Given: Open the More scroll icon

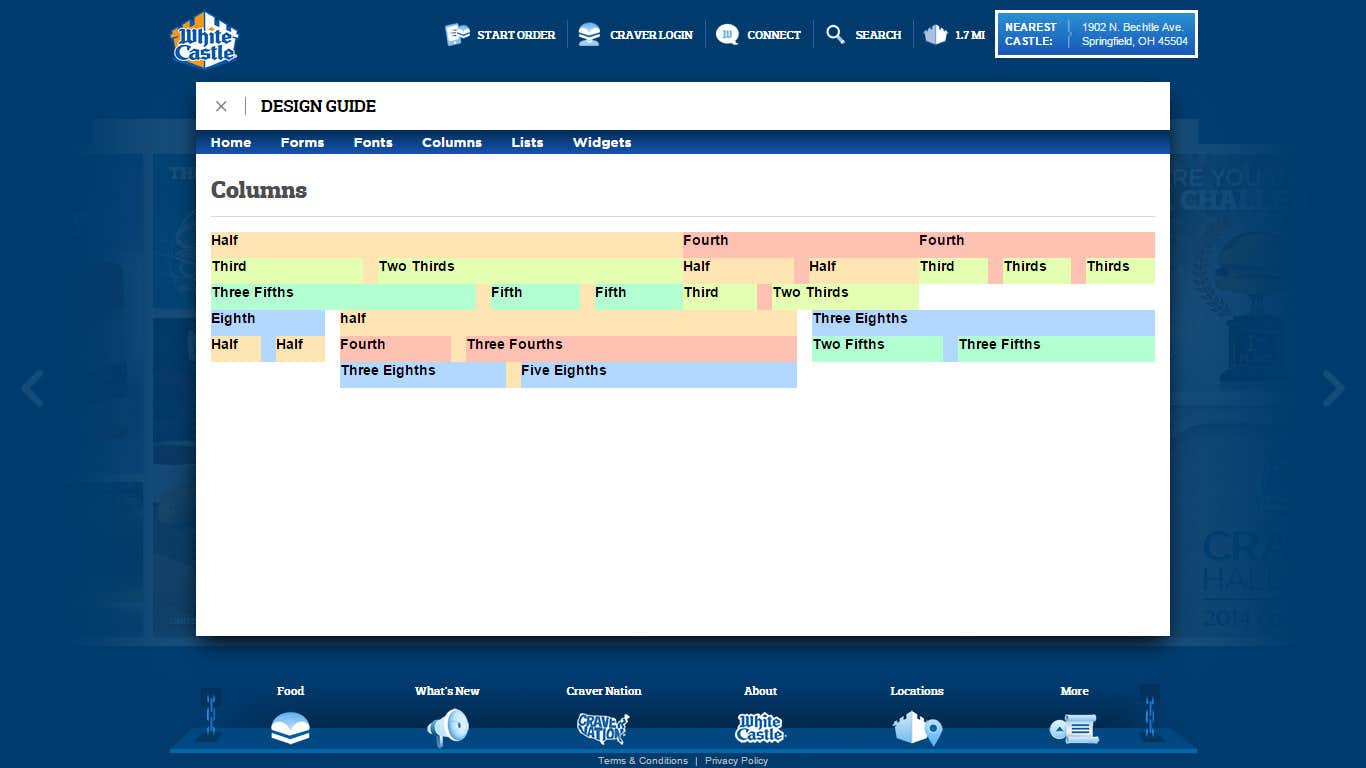Looking at the screenshot, I should point(1074,728).
